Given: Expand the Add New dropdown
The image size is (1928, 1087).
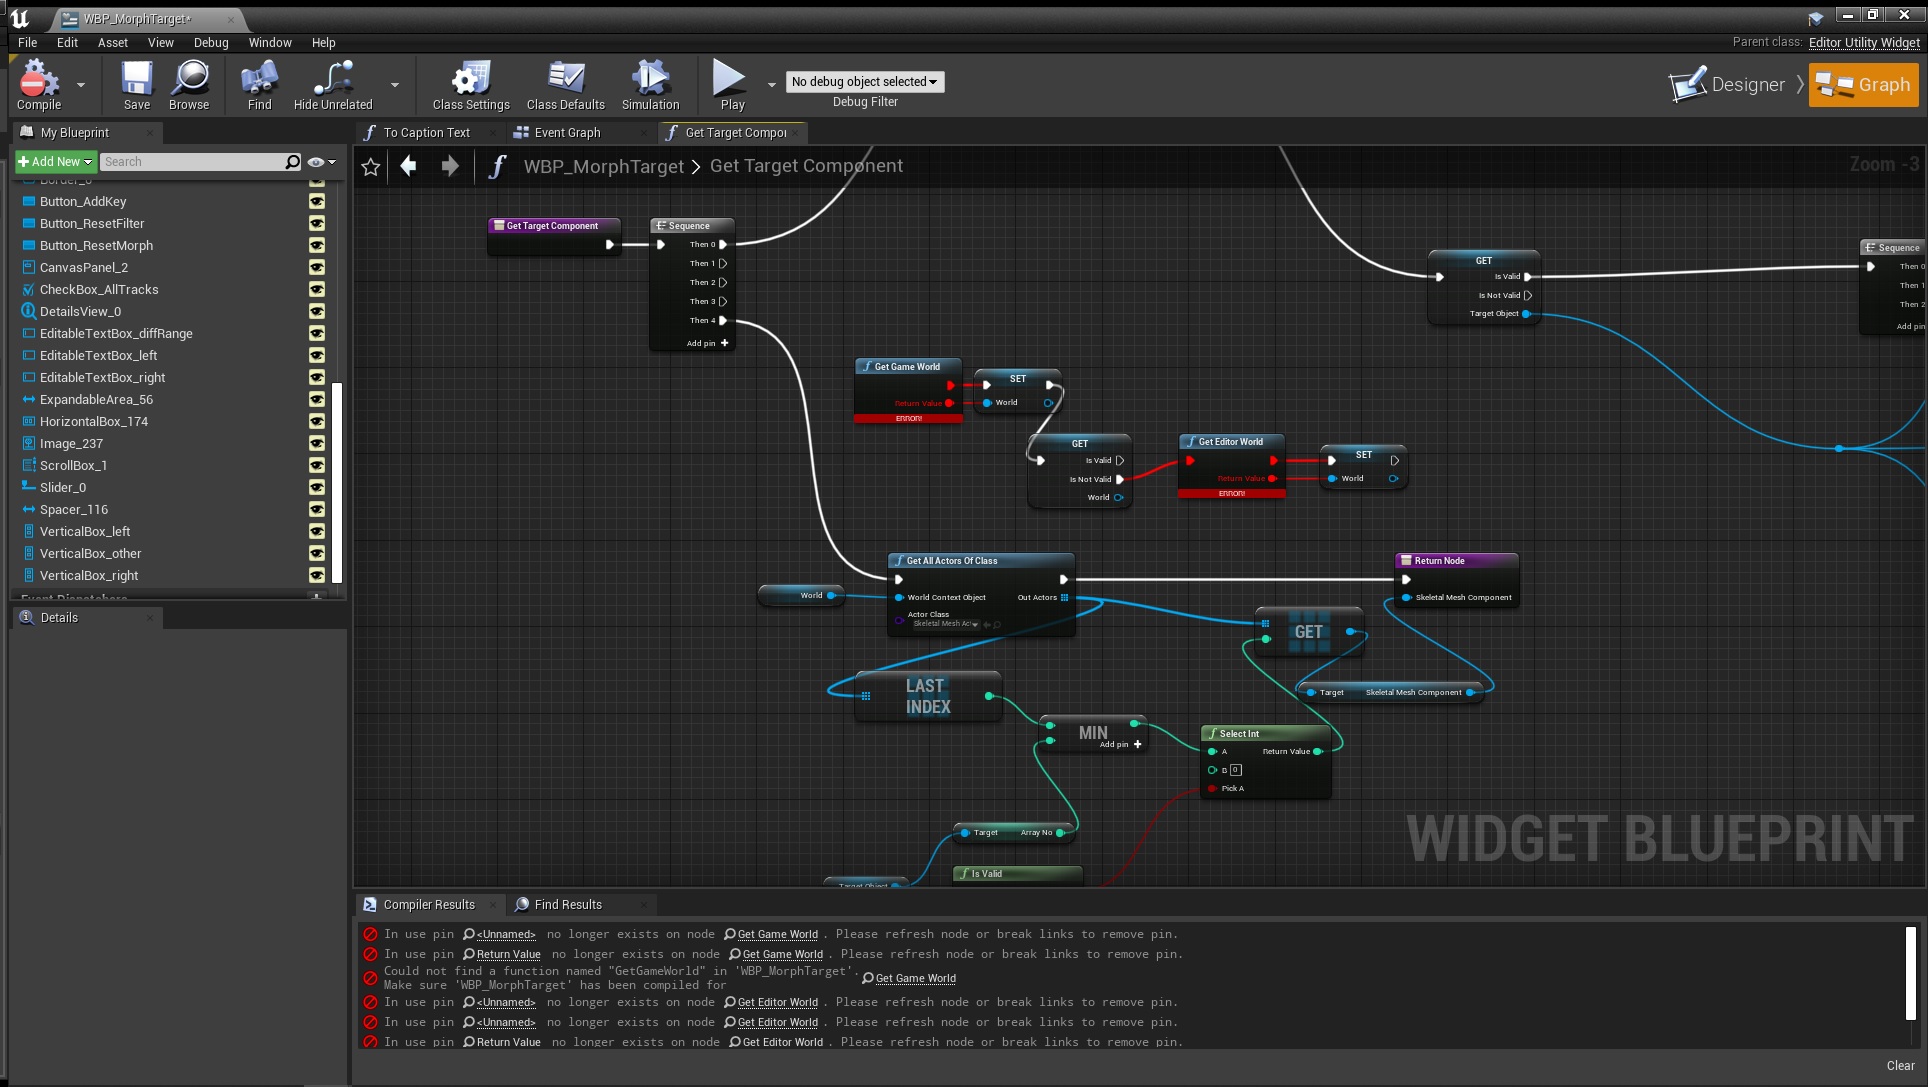Looking at the screenshot, I should [55, 161].
